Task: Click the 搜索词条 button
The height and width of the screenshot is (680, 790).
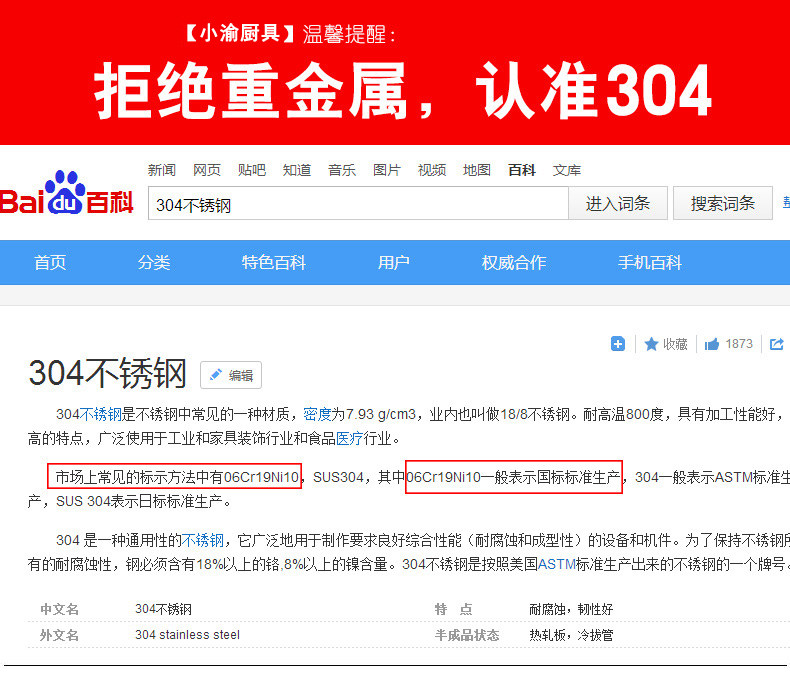Action: point(722,203)
